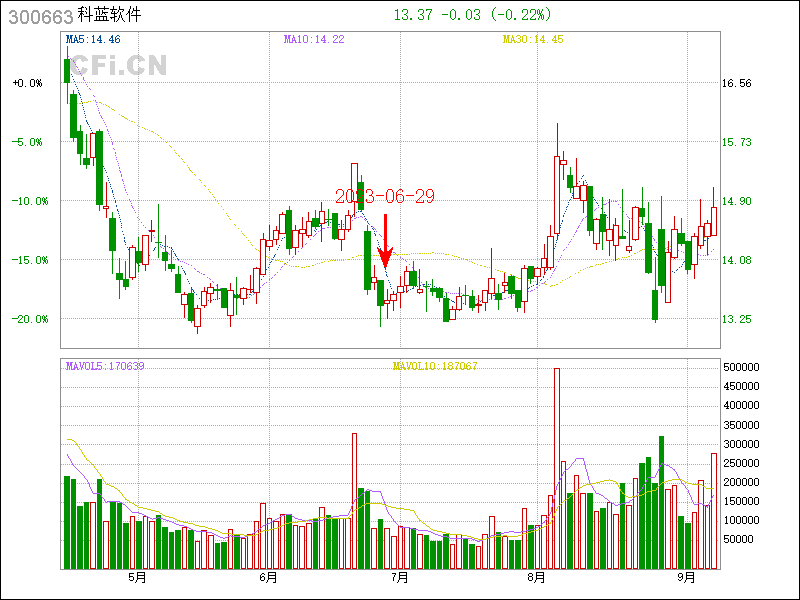Click the 9月 month axis label
Viewport: 800px width, 600px height.
[x=686, y=577]
